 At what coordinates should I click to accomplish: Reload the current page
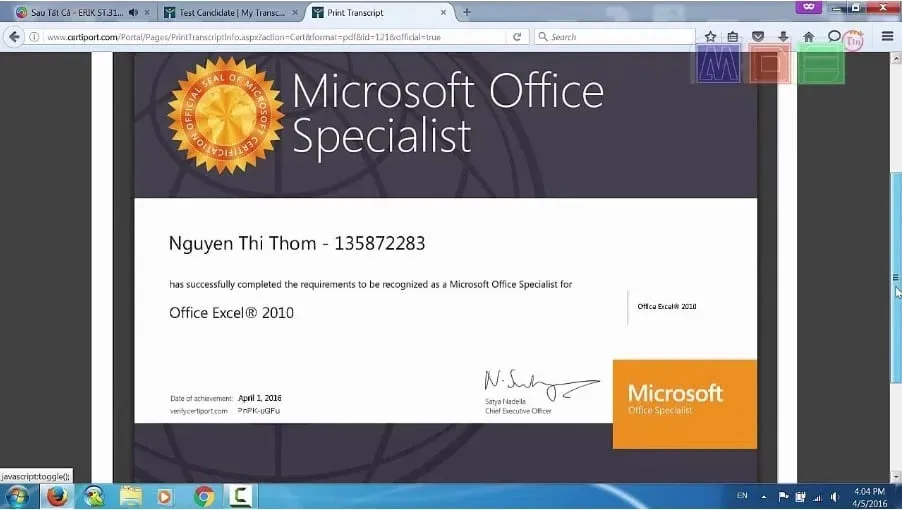[x=517, y=37]
